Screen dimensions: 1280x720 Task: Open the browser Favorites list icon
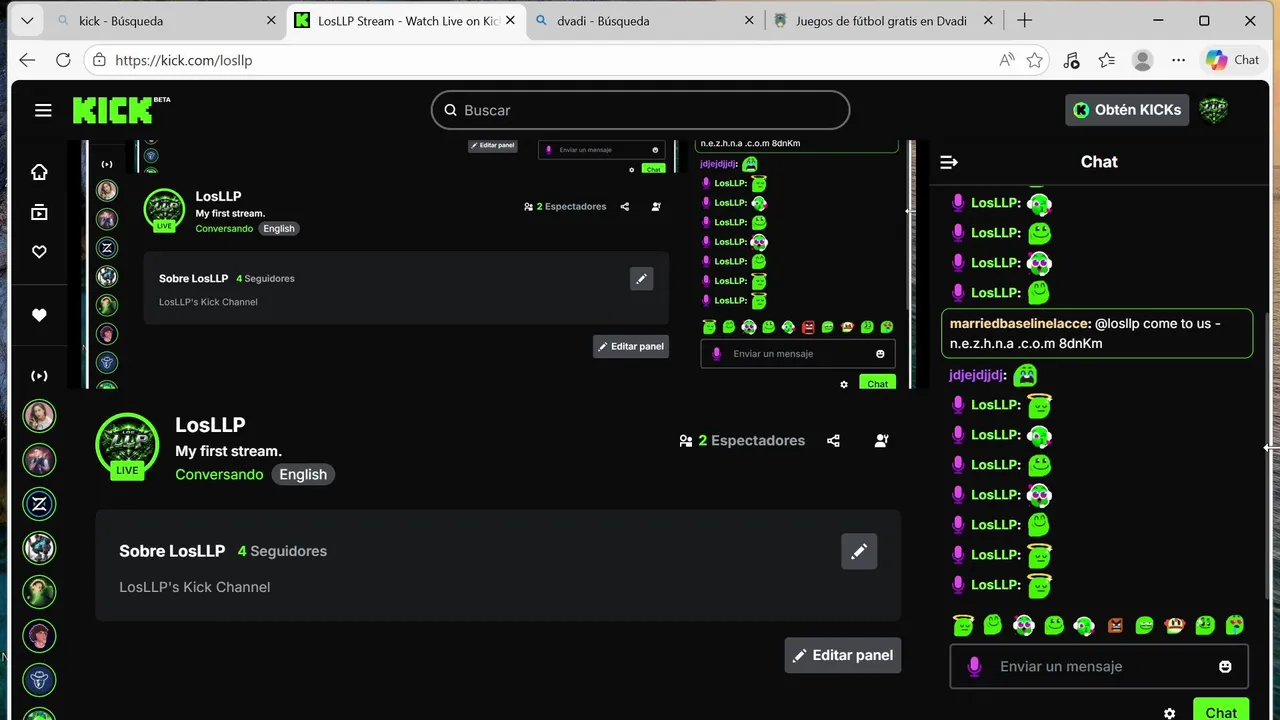[x=1106, y=60]
